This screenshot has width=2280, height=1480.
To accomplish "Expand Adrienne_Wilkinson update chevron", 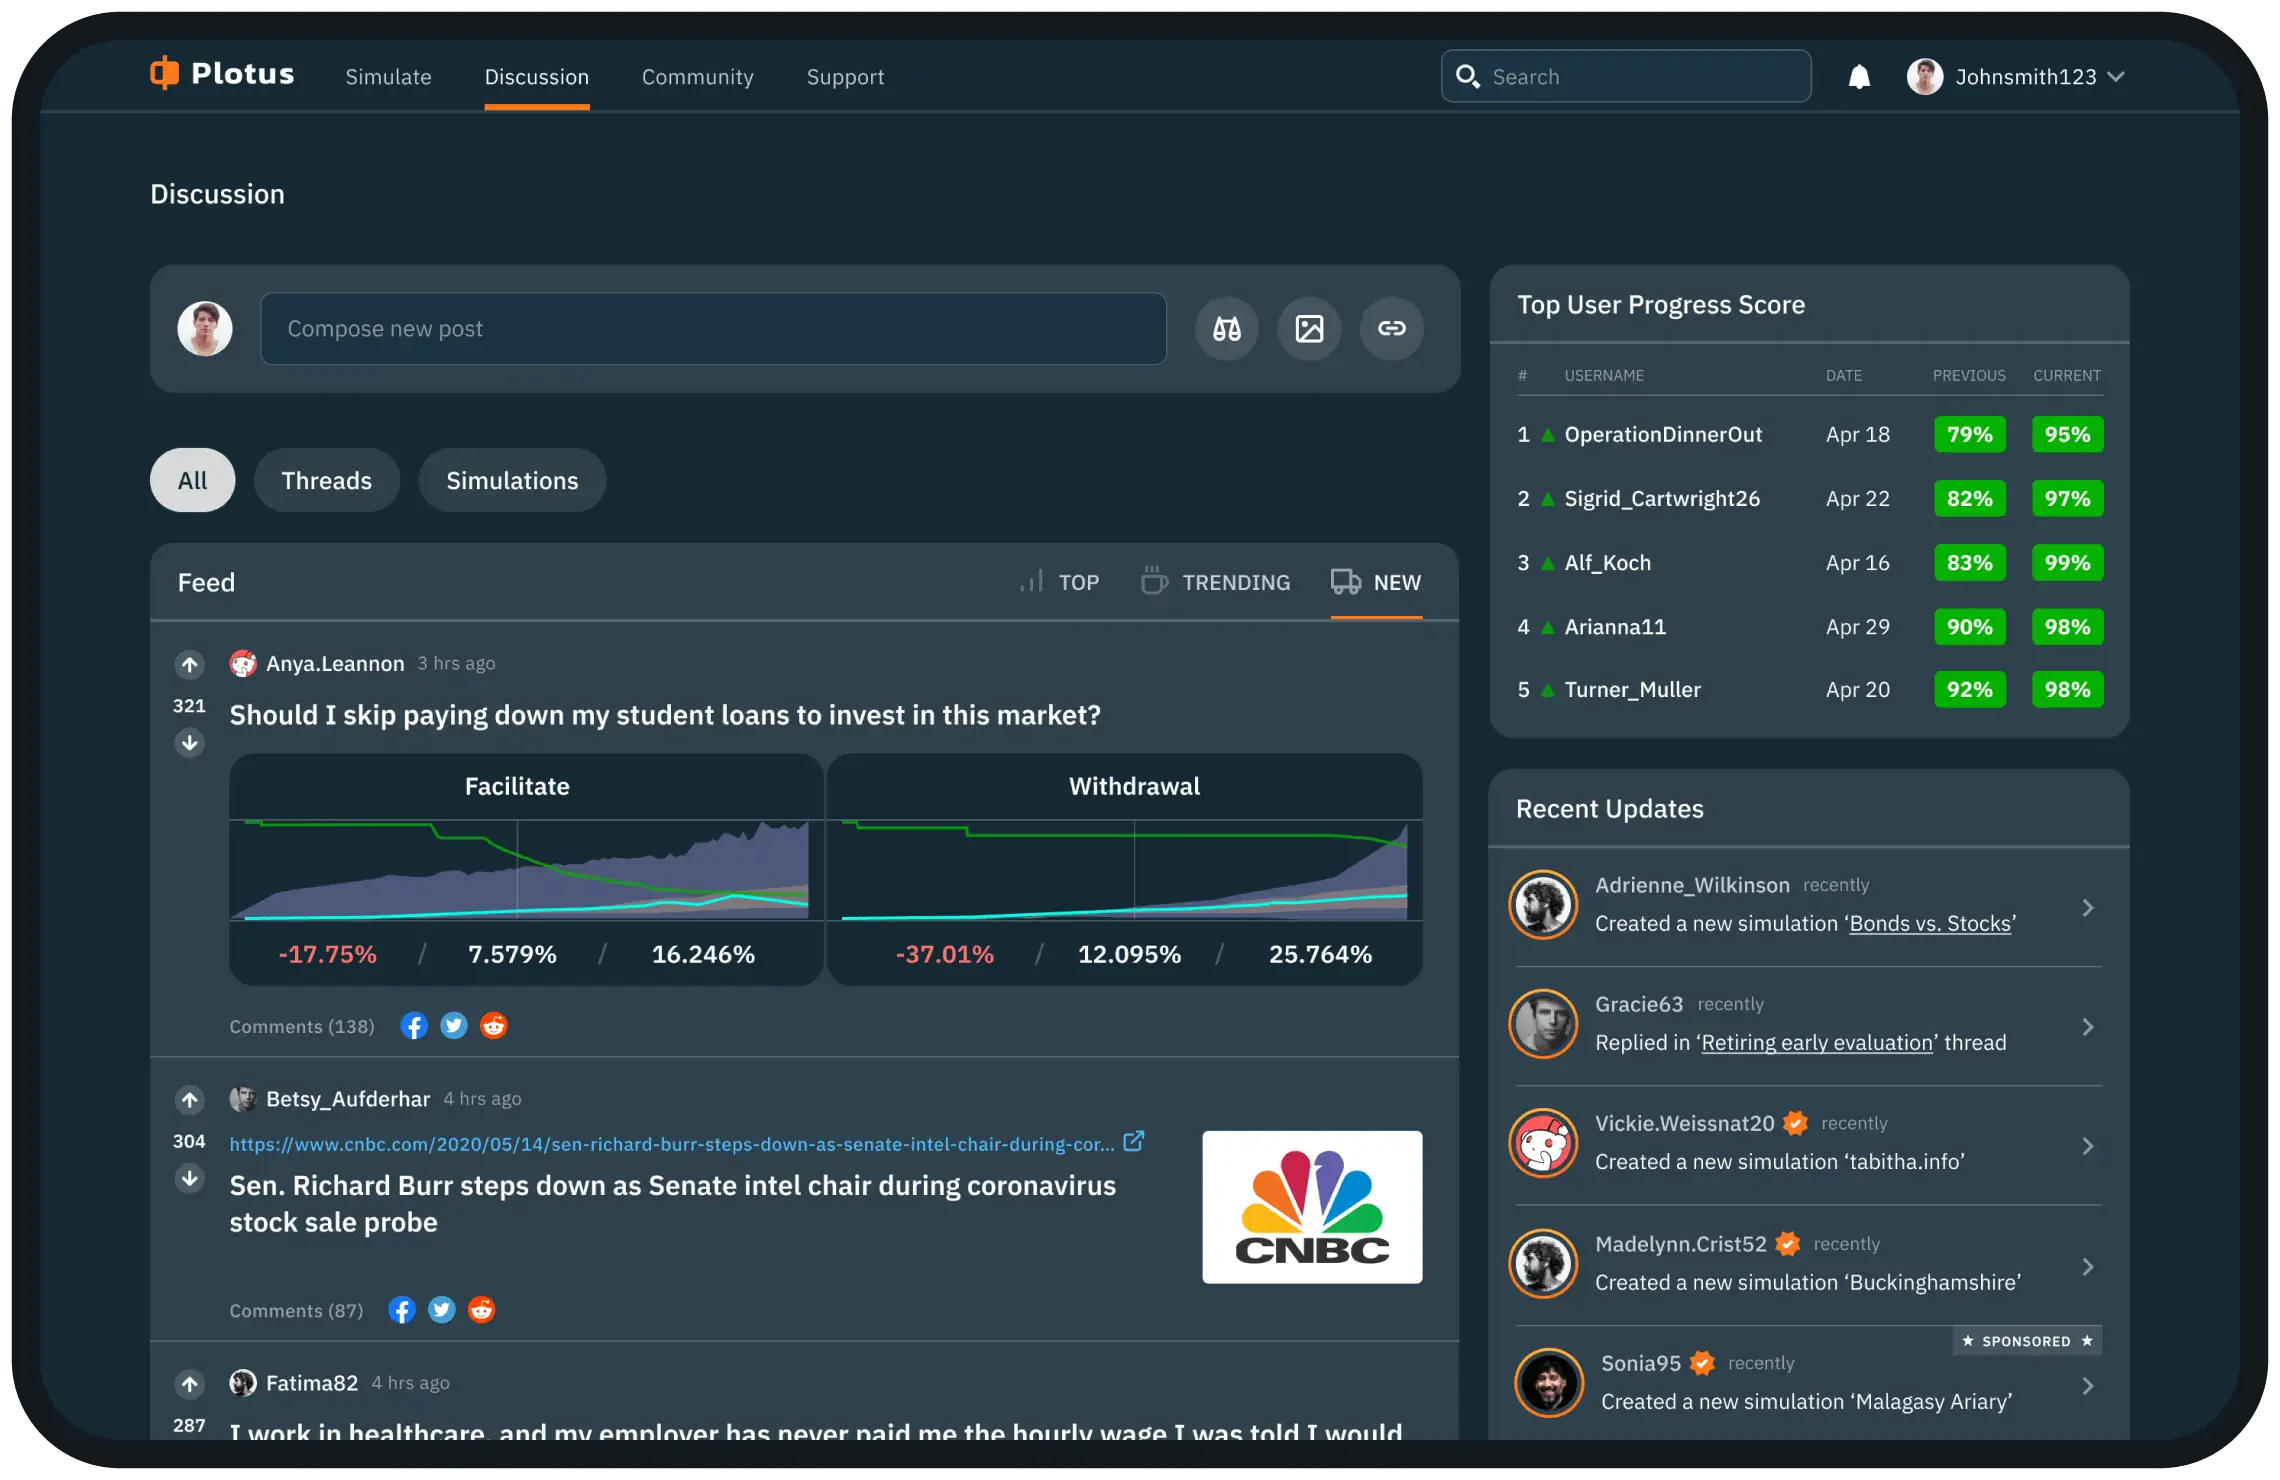I will [x=2087, y=908].
